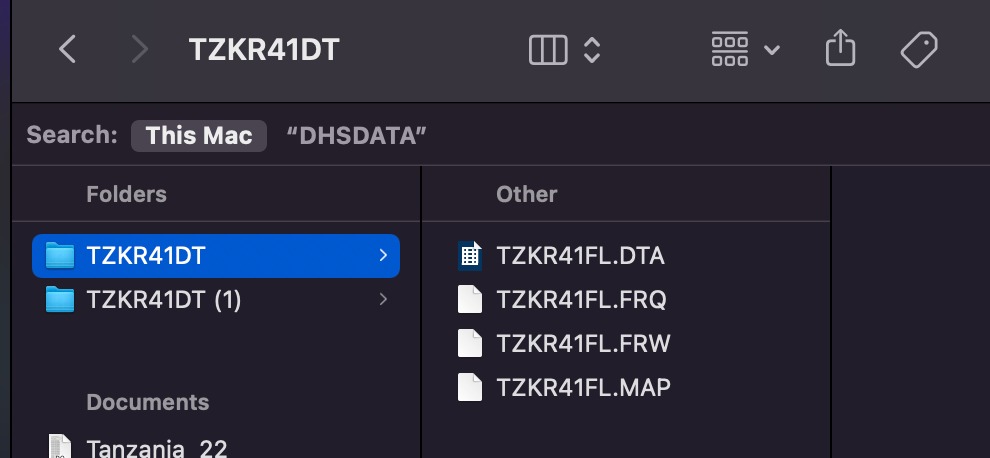Click the TZKR41FL.DTA file icon
The height and width of the screenshot is (458, 990).
[x=470, y=256]
